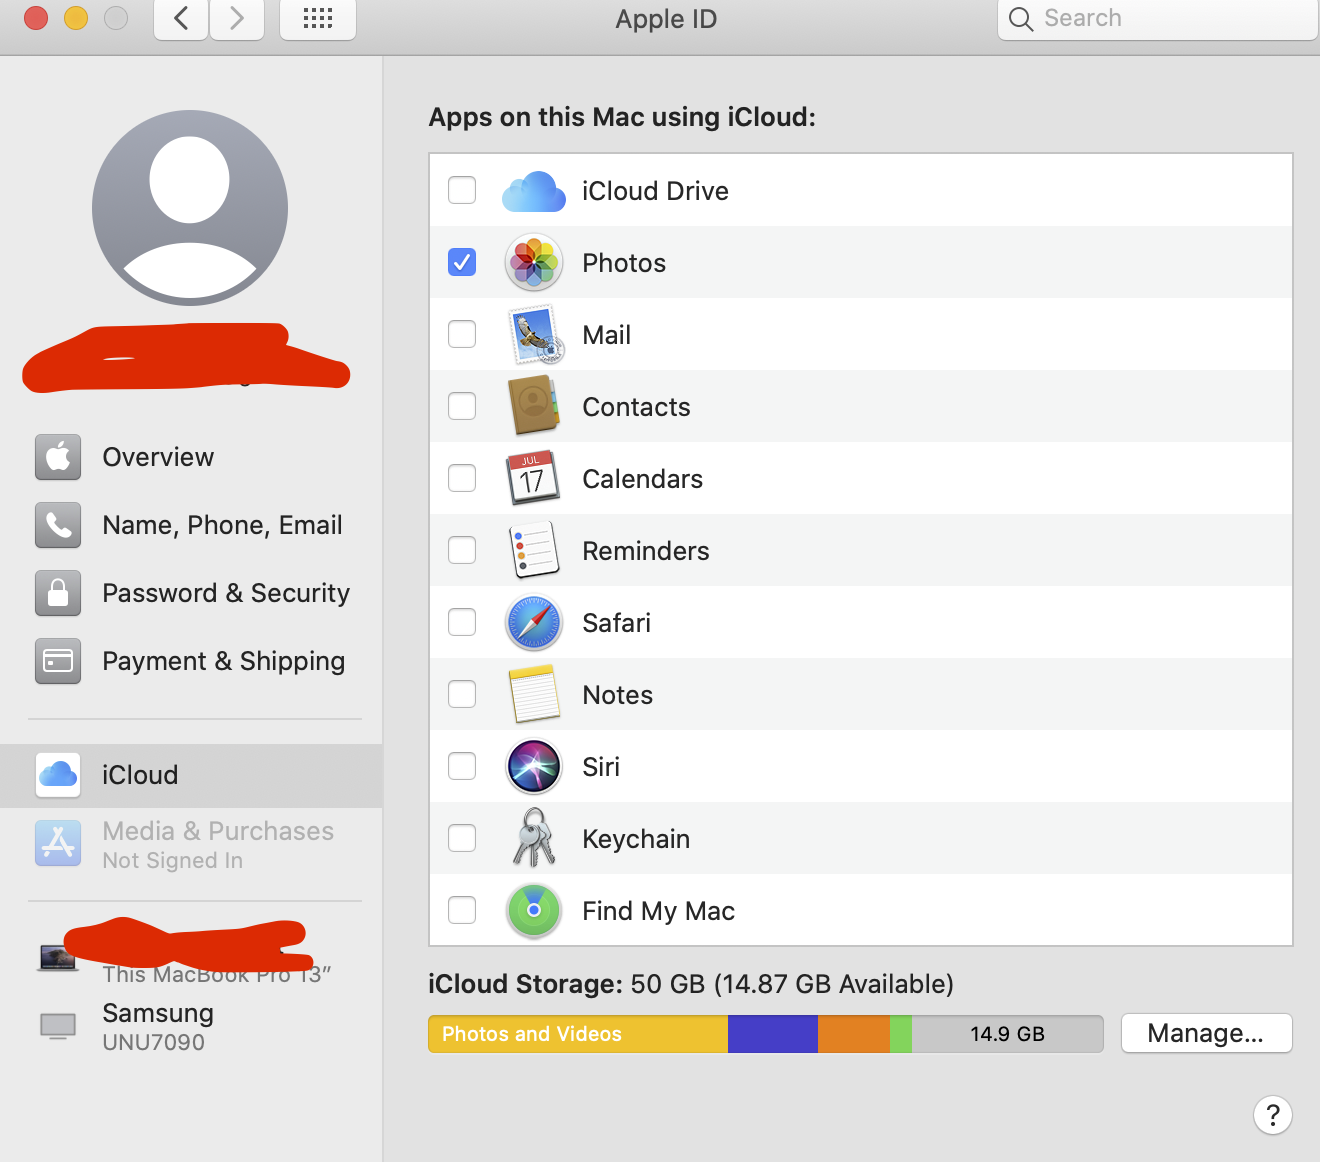Click the iCloud Drive cloud icon
The image size is (1320, 1162).
(x=534, y=191)
